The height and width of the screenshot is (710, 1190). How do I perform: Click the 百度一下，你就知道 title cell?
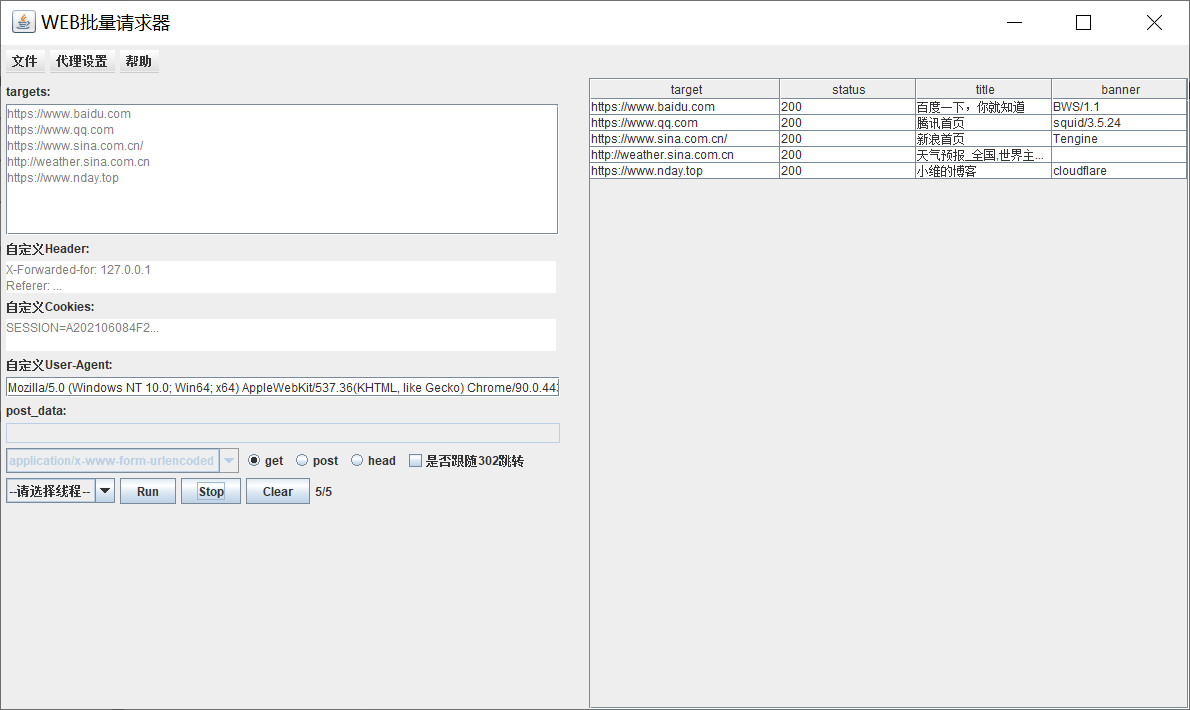(x=984, y=107)
